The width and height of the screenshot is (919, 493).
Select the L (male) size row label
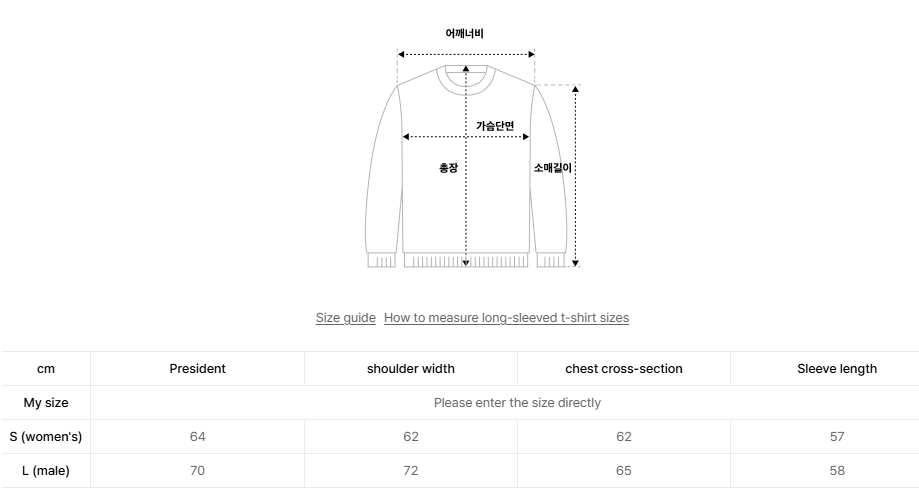pyautogui.click(x=46, y=471)
